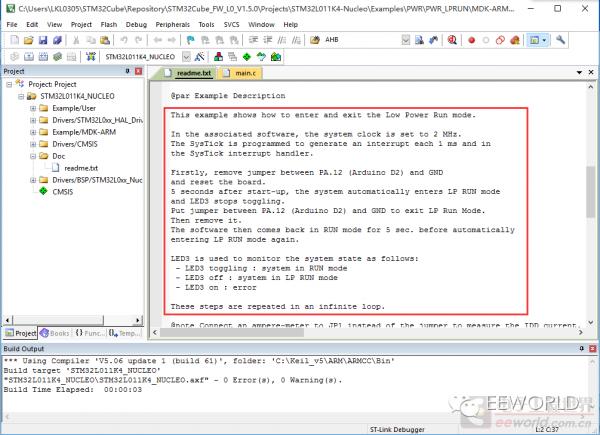Rebuild all target files icon

click(43, 57)
